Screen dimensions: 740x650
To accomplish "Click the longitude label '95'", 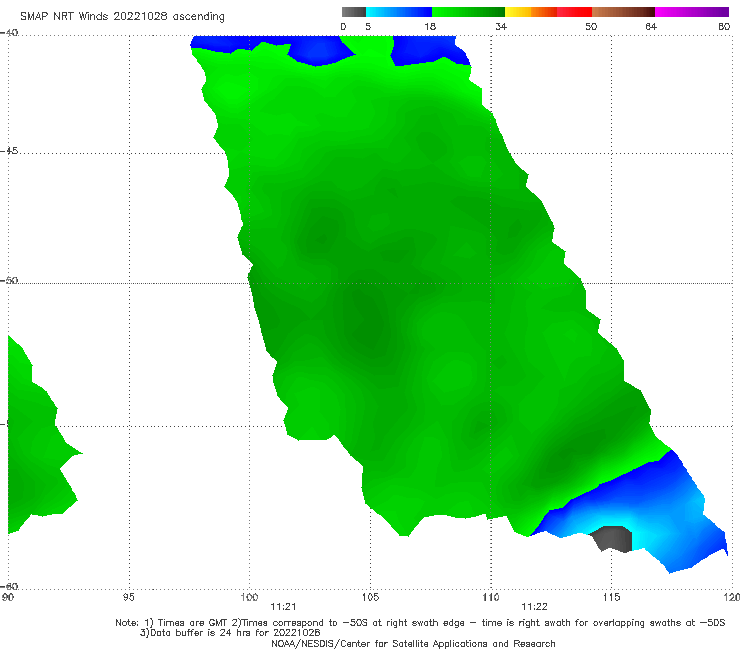I will click(x=129, y=597).
